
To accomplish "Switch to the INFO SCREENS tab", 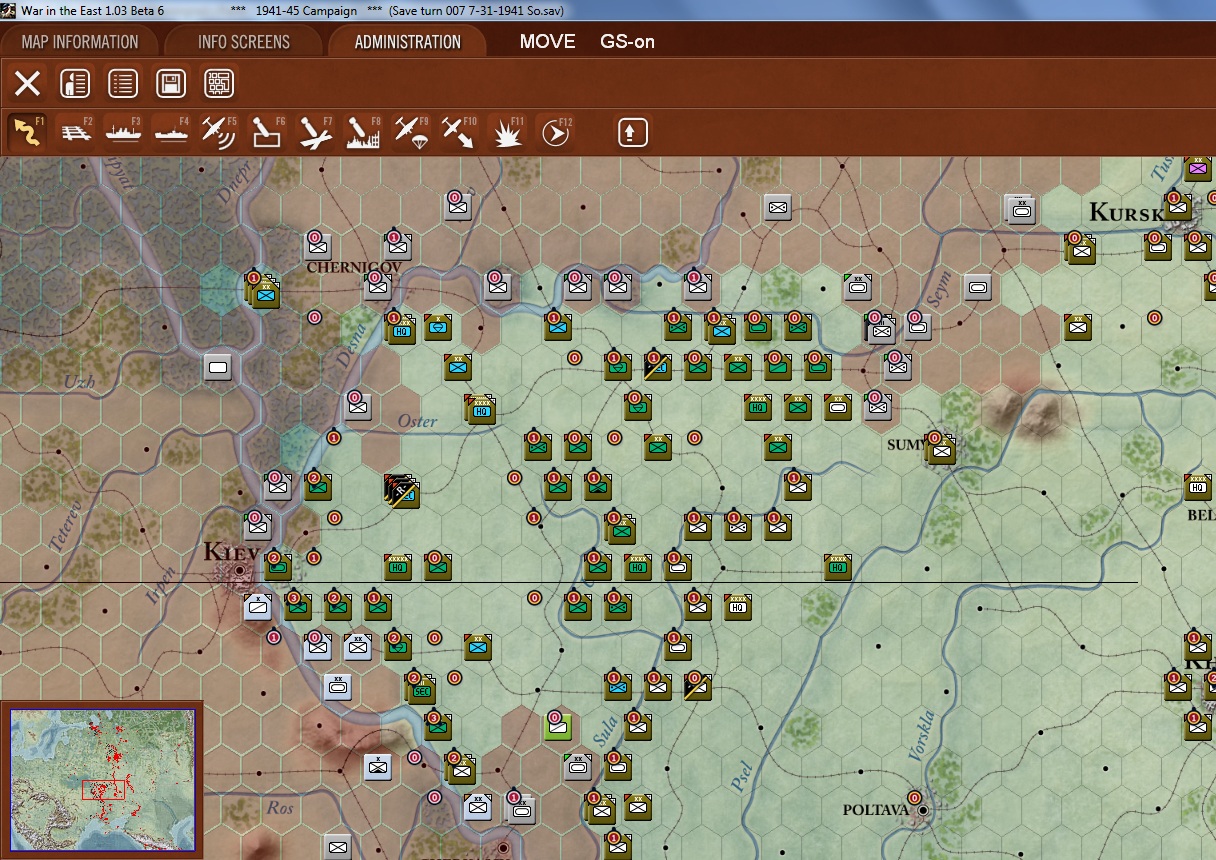I will click(x=244, y=42).
